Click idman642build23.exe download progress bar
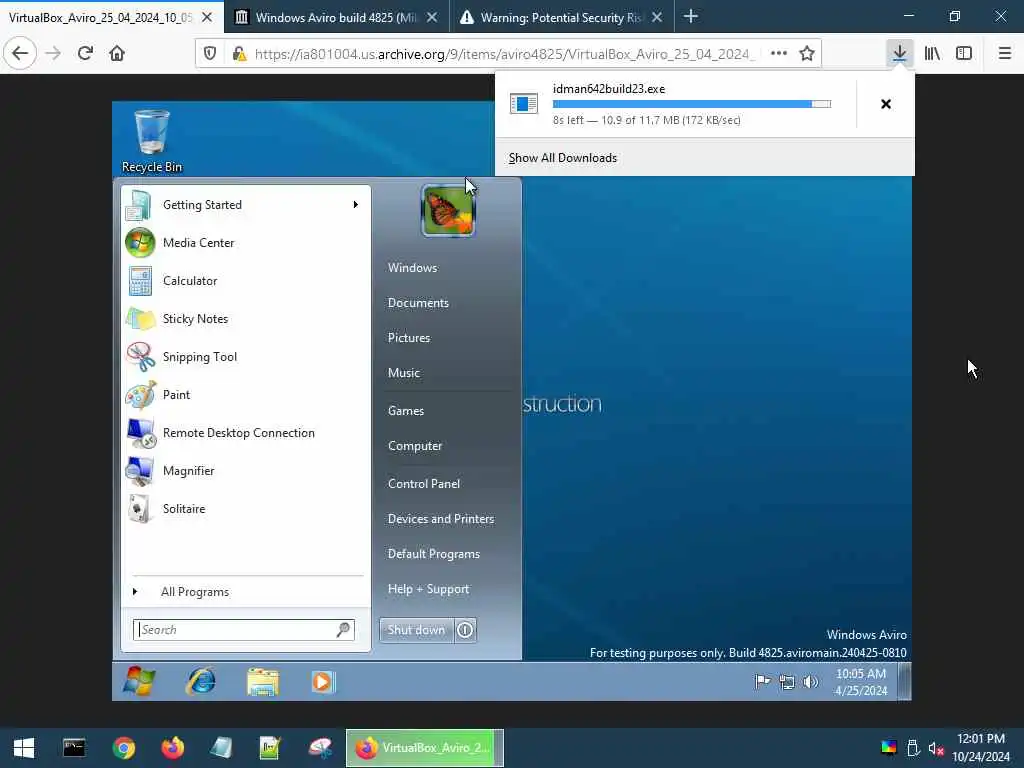Screen dimensions: 1024x768 pos(692,104)
